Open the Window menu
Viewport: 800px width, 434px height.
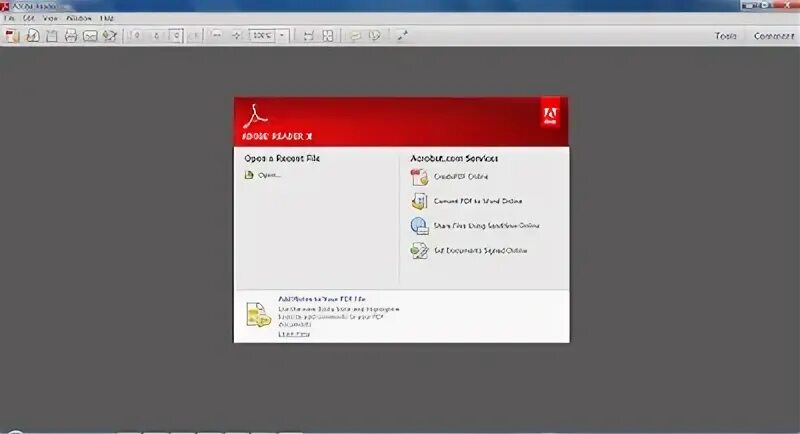pos(79,18)
